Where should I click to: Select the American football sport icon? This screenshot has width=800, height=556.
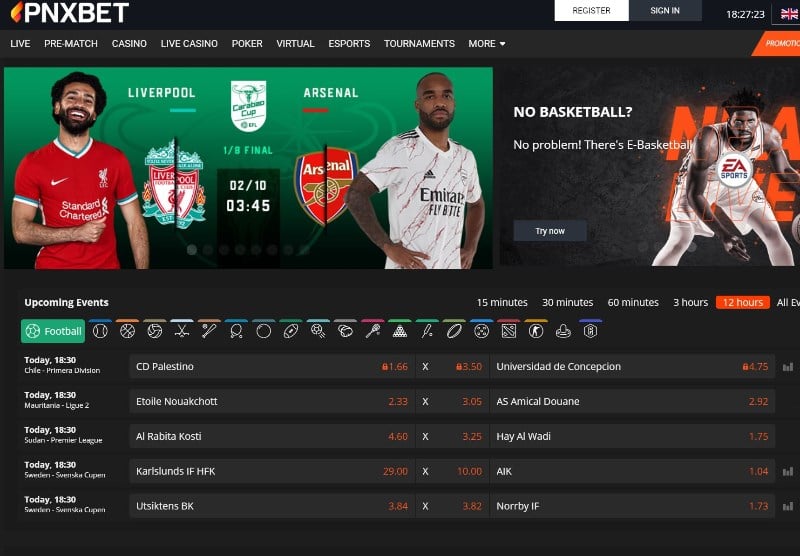point(291,332)
